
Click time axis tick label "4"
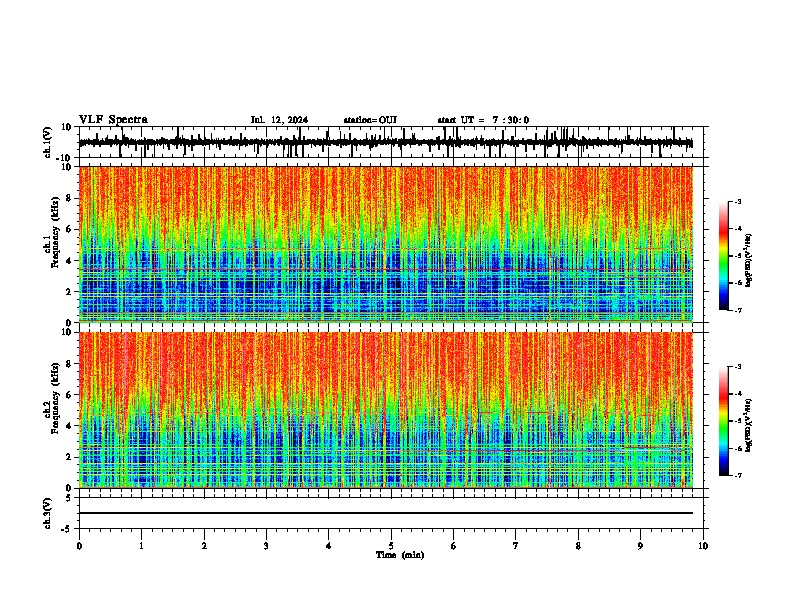click(x=329, y=546)
